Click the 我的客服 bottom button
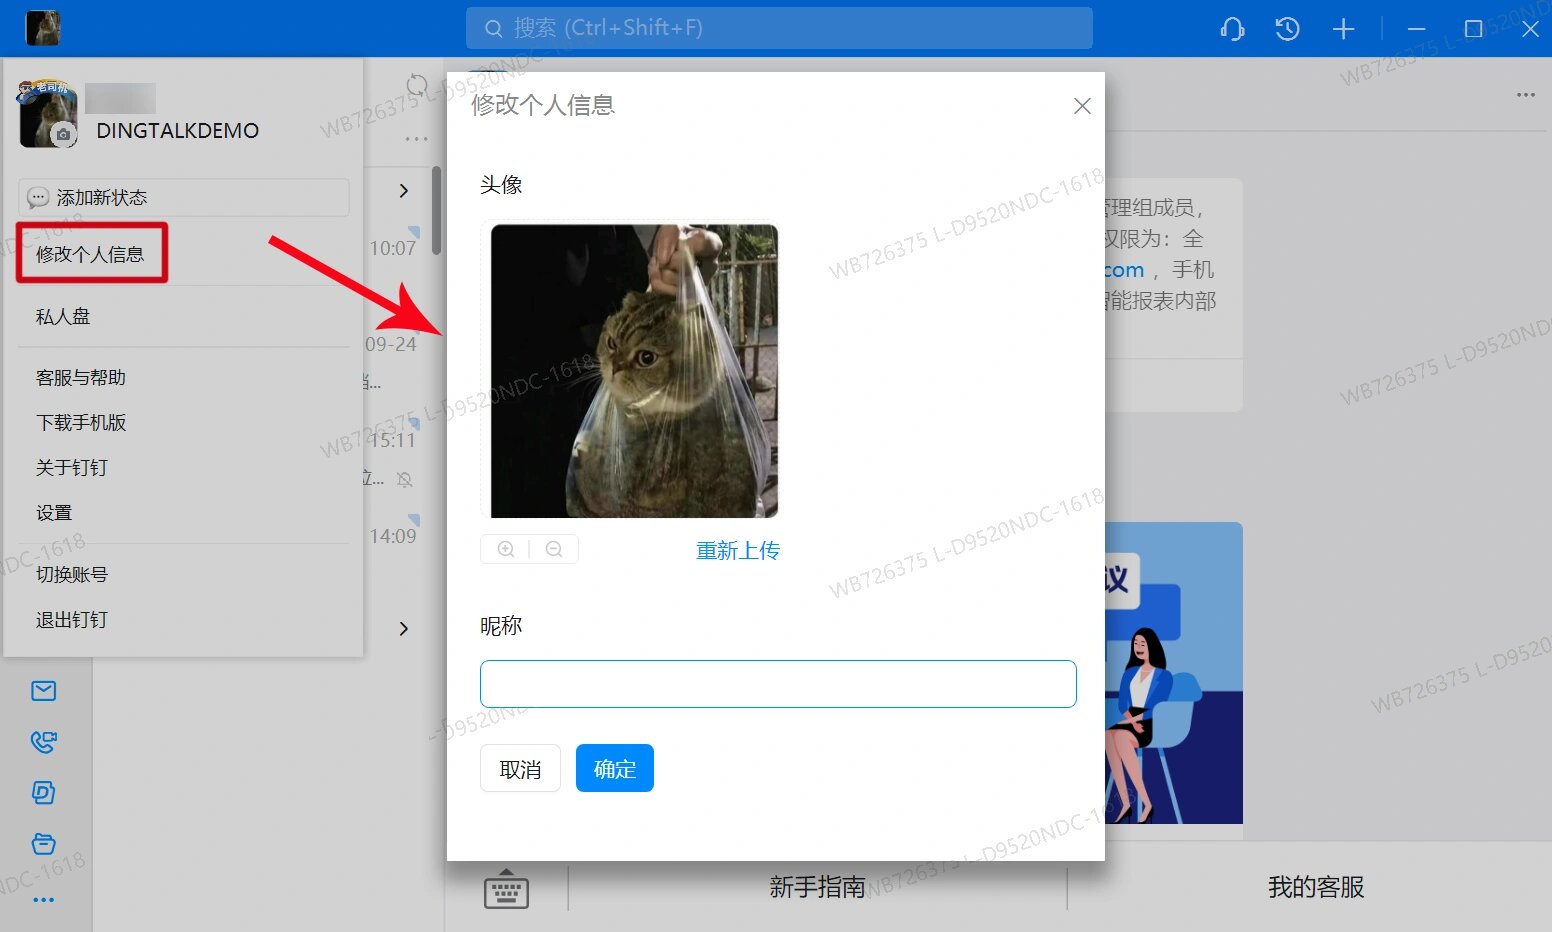1552x932 pixels. coord(1316,887)
